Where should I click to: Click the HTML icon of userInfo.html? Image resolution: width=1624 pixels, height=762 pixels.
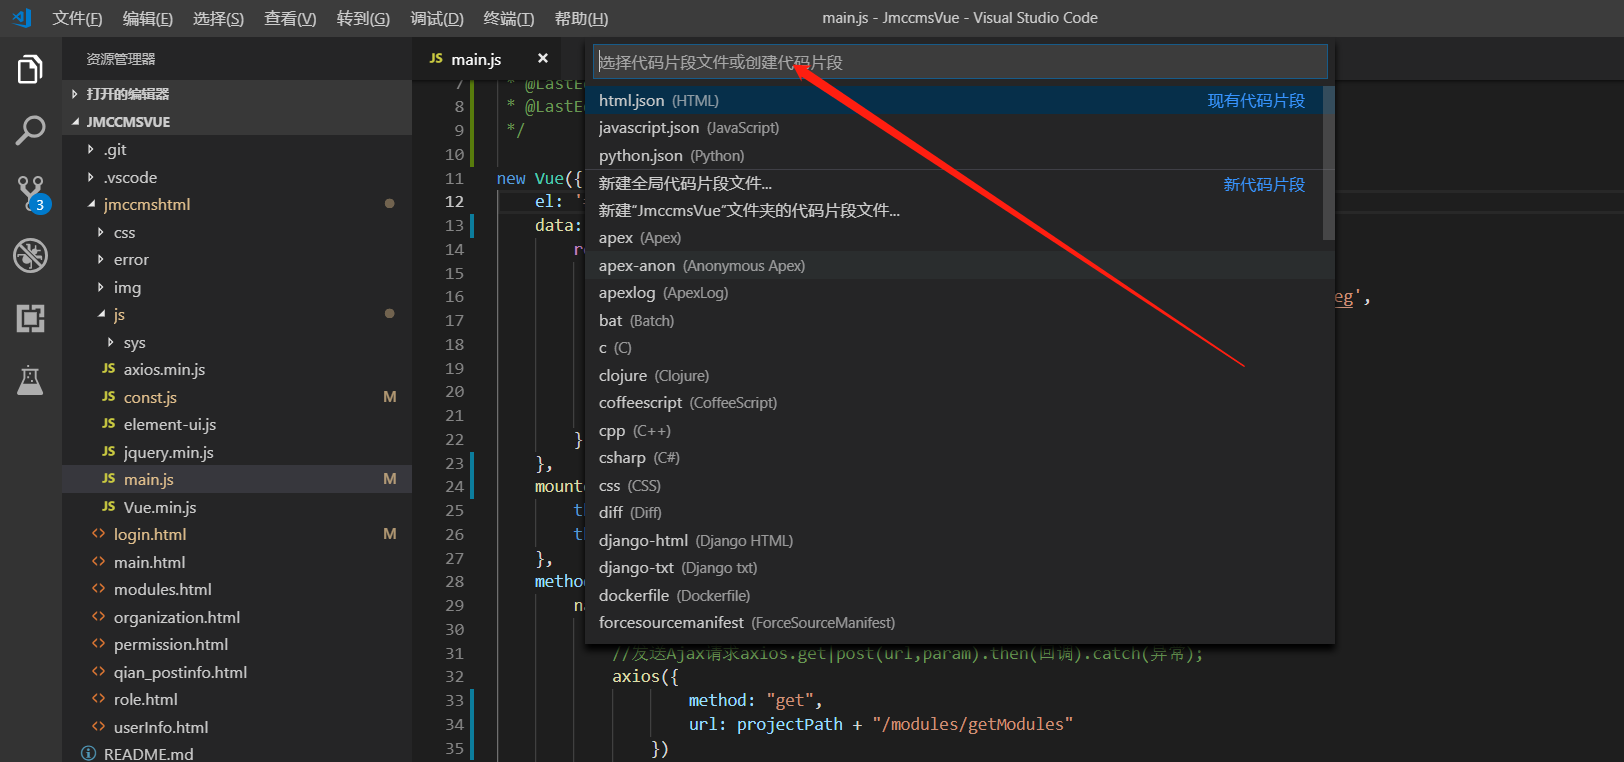point(98,727)
